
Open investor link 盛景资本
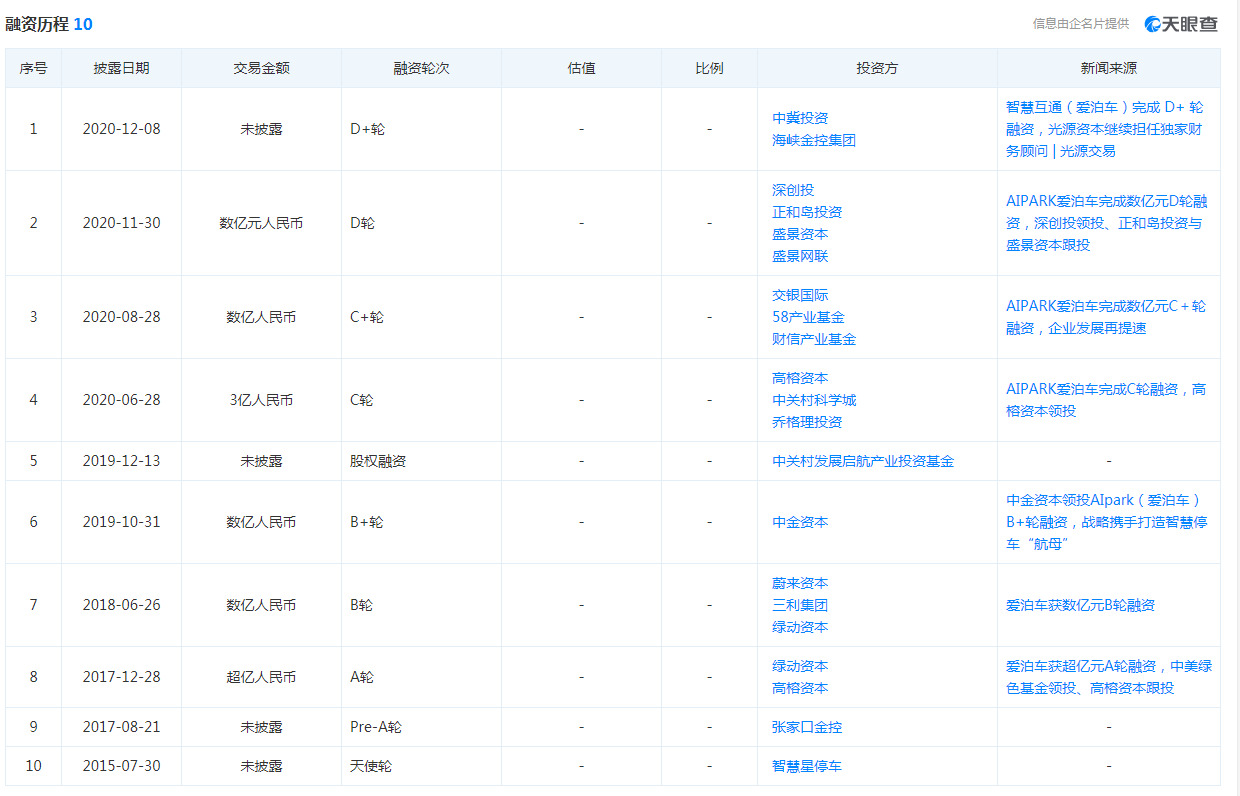coord(800,234)
